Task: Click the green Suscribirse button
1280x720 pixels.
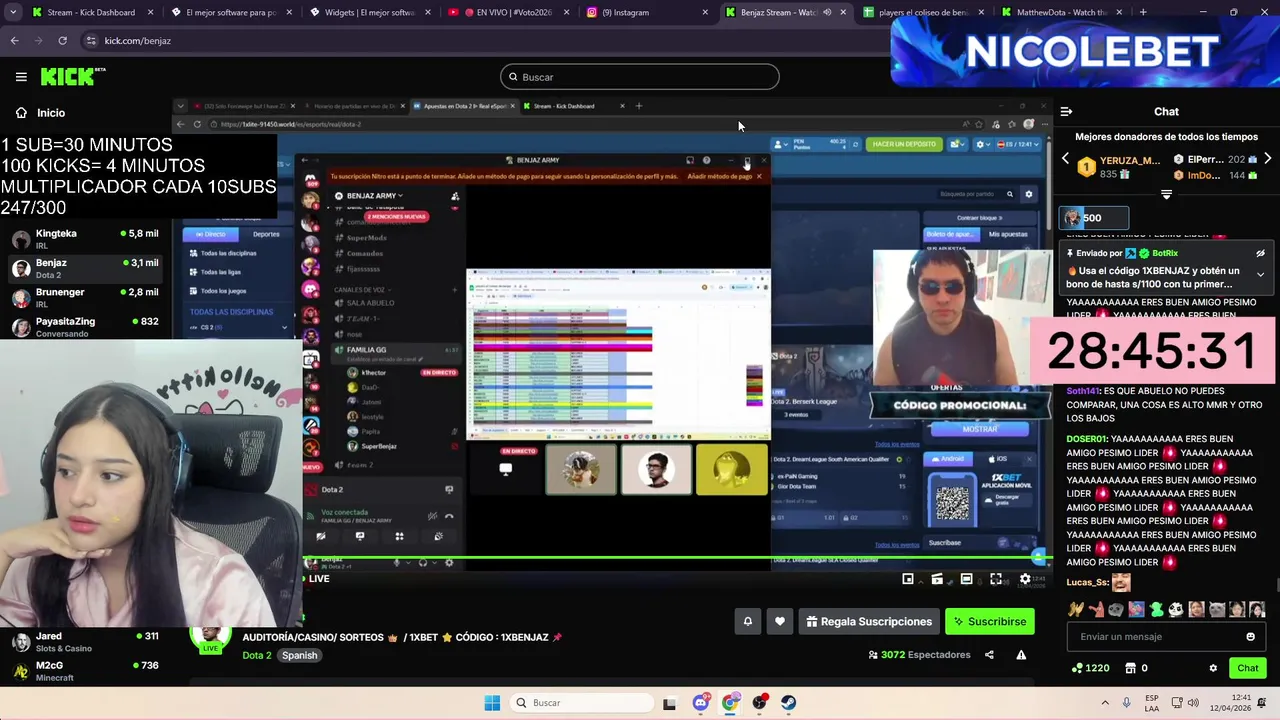Action: pos(989,621)
